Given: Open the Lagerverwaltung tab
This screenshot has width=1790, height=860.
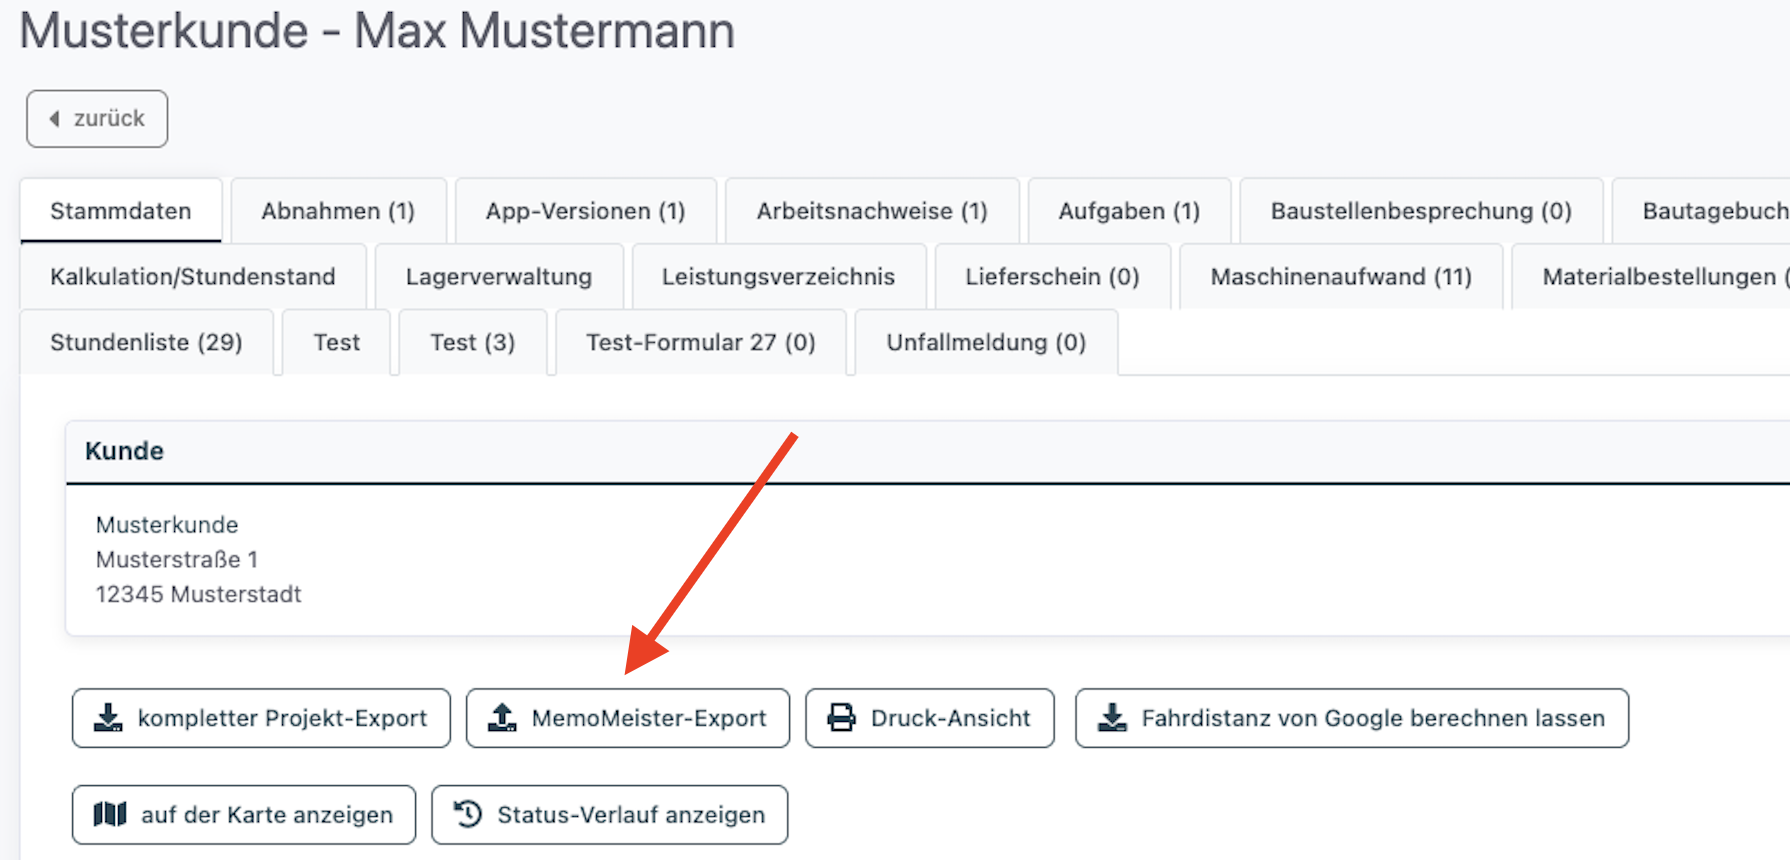Looking at the screenshot, I should pyautogui.click(x=498, y=277).
